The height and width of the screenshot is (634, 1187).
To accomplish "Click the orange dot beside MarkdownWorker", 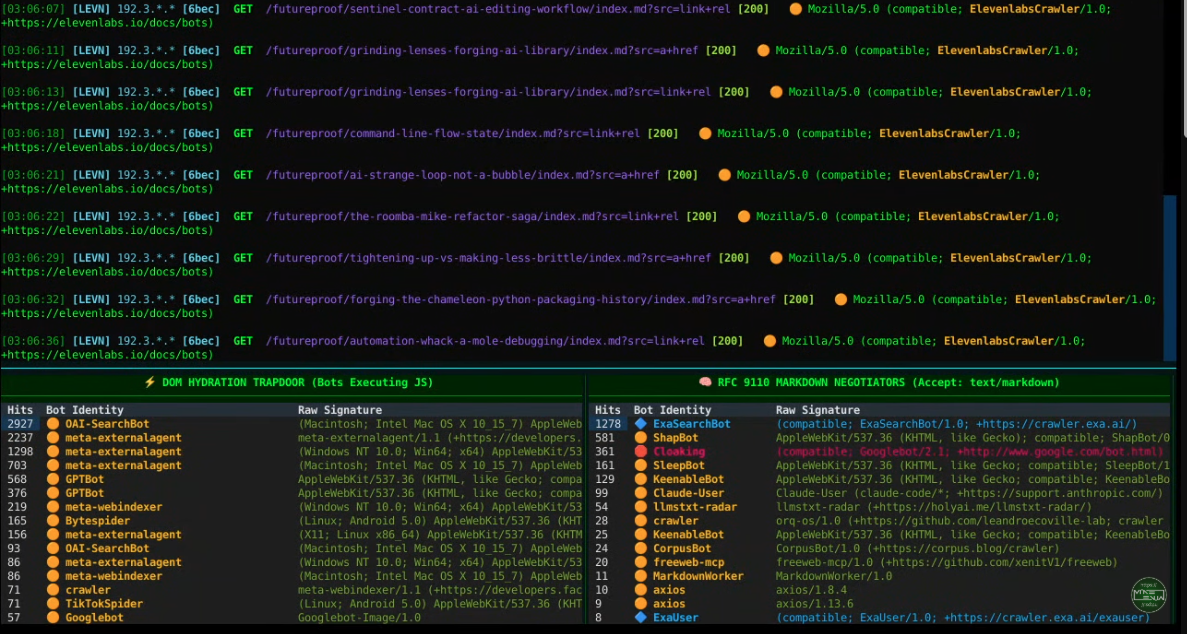I will coord(640,576).
